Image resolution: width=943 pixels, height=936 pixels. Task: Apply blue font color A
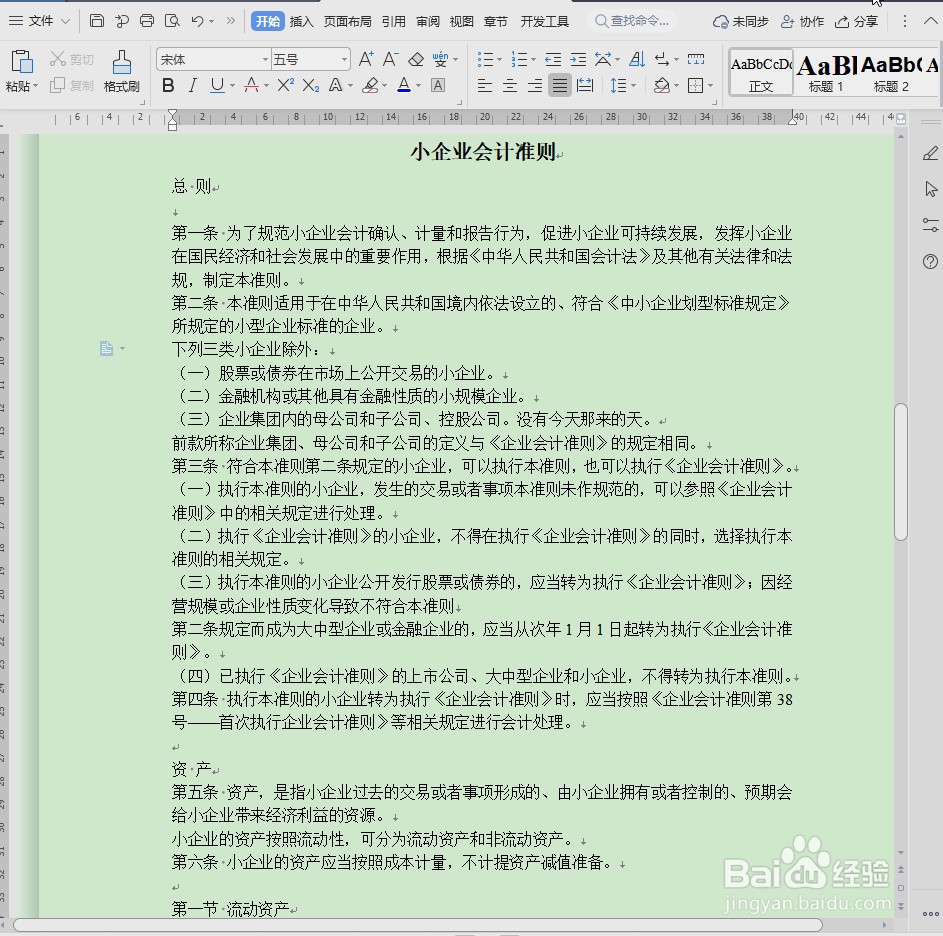[x=404, y=85]
